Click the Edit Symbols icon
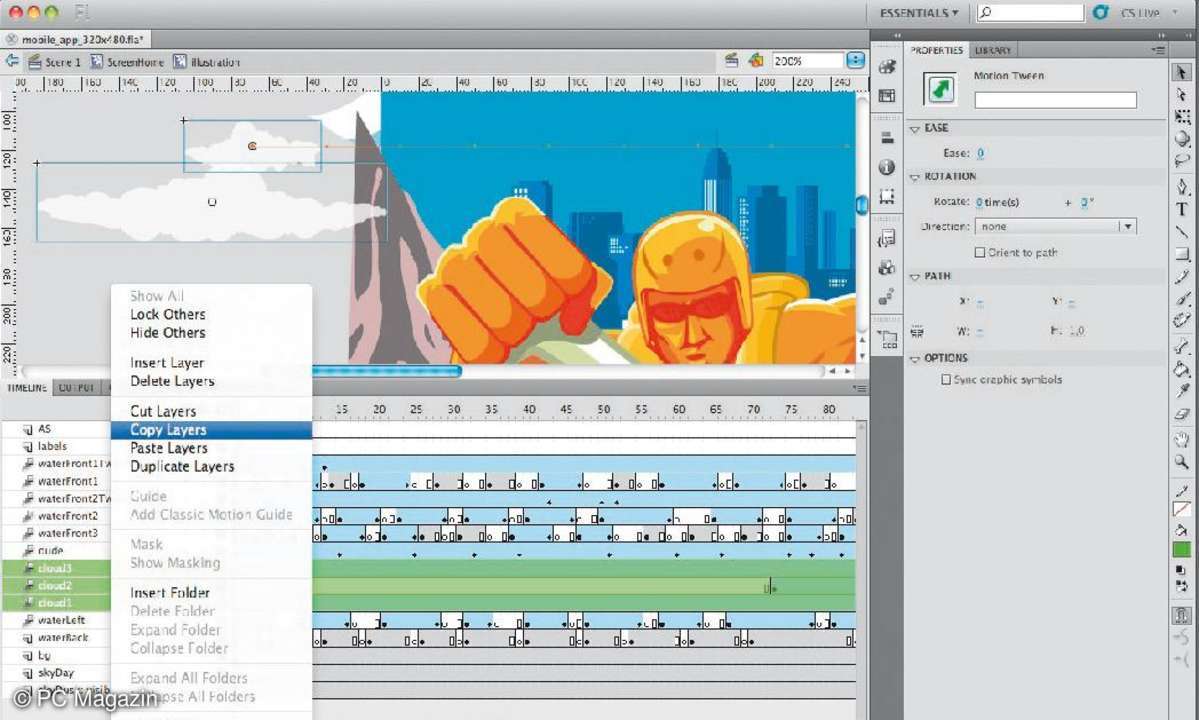 [x=756, y=60]
